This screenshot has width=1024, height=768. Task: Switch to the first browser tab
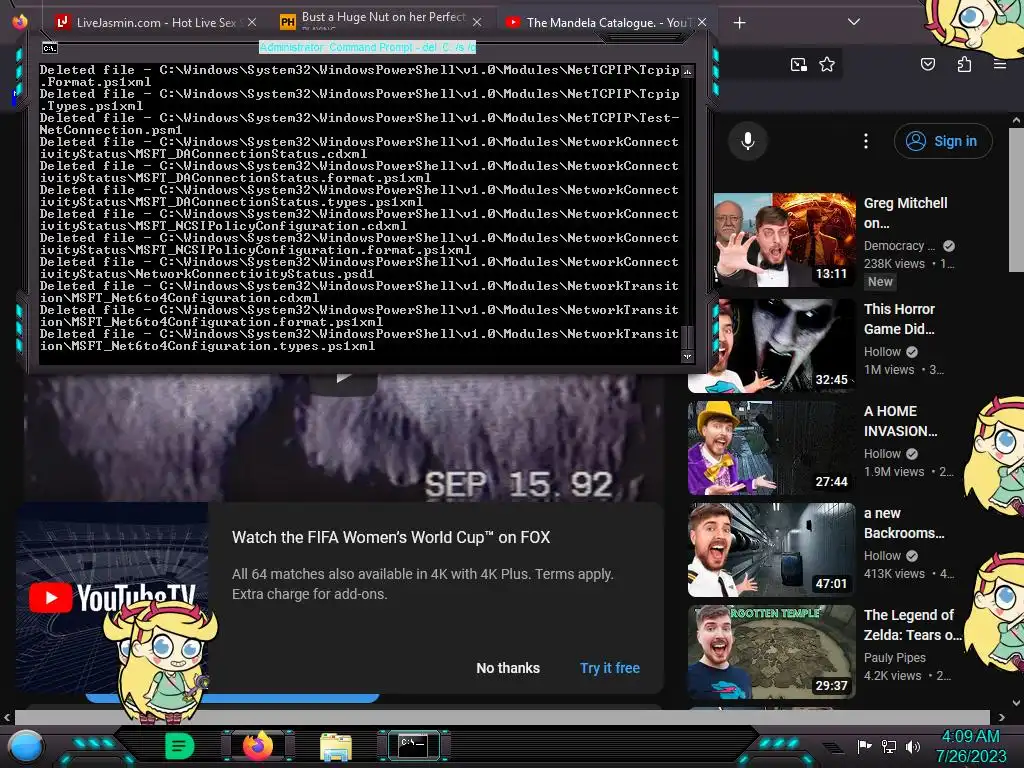(153, 23)
